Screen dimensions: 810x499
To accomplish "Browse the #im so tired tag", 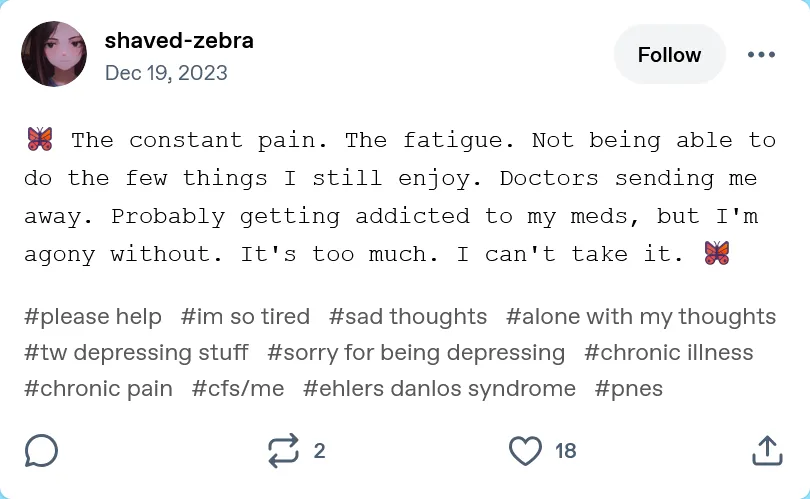I will coord(245,317).
